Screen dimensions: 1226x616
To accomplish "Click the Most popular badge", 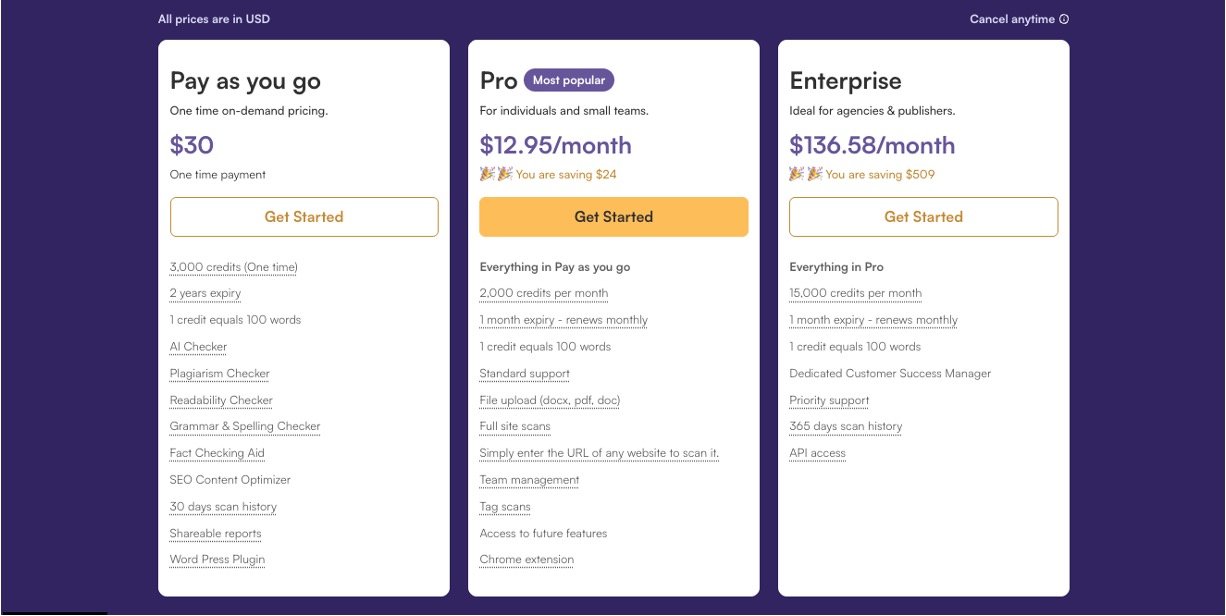I will click(x=569, y=80).
